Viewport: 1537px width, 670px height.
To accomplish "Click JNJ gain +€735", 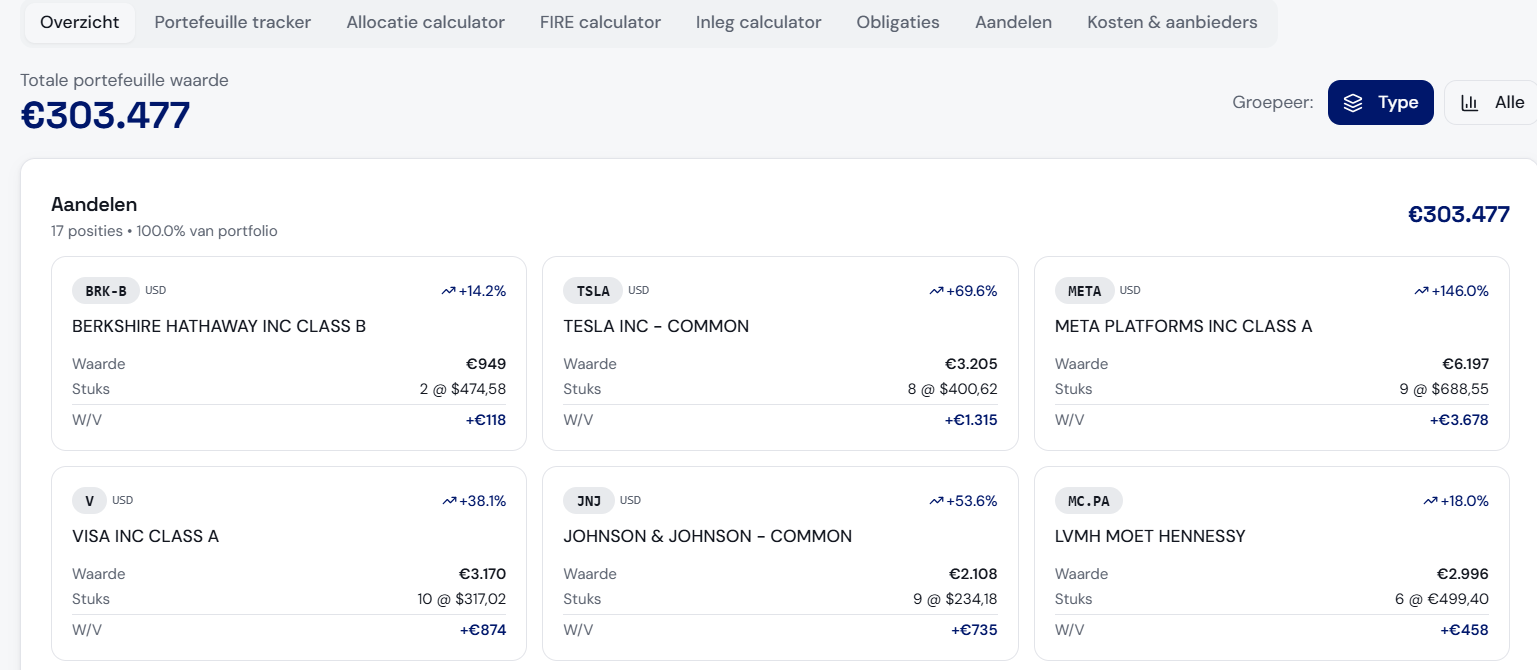I will click(x=974, y=630).
